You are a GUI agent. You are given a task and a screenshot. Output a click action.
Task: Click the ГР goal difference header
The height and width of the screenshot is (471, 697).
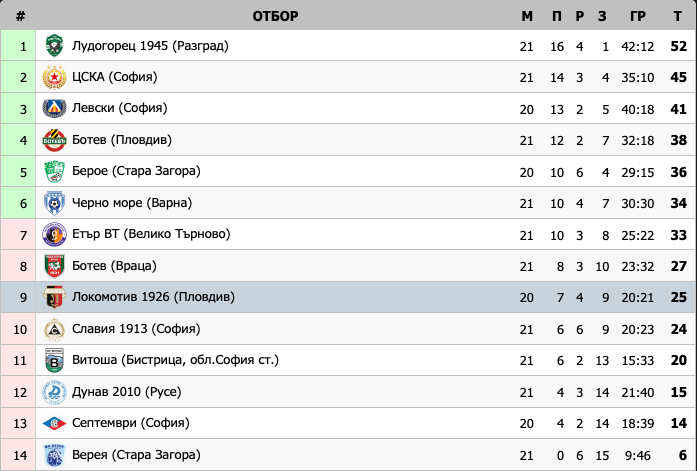638,16
